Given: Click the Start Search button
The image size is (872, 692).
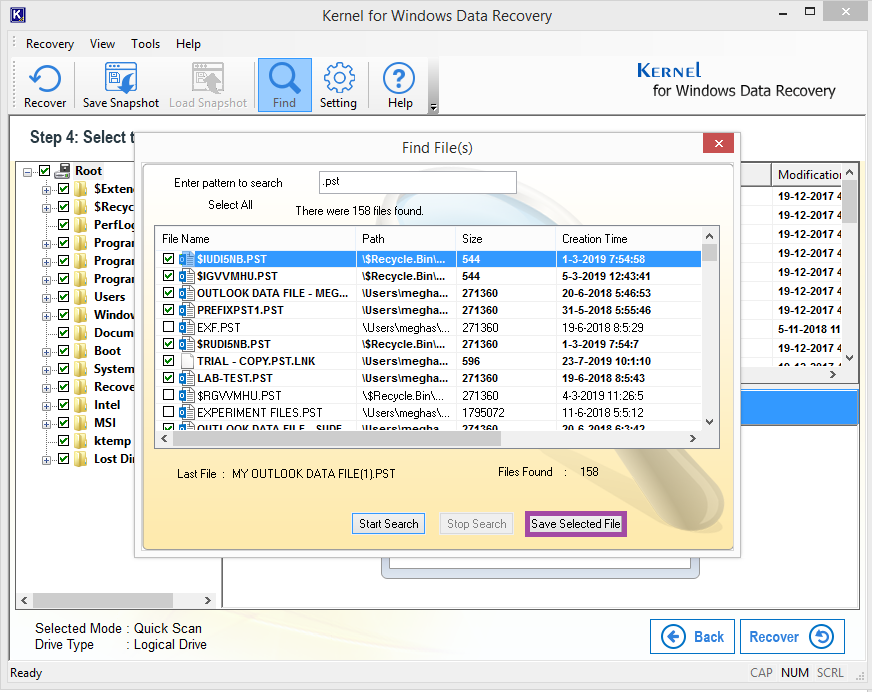Looking at the screenshot, I should click(388, 523).
